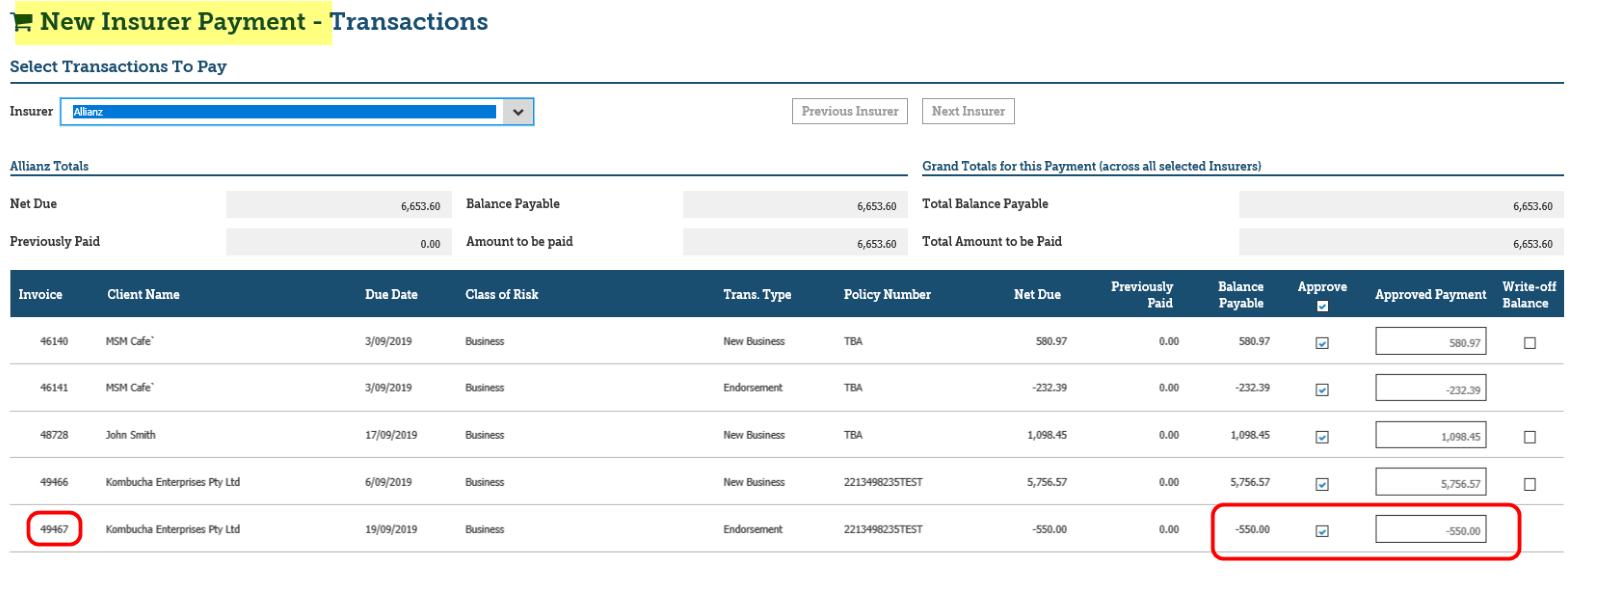
Task: Click the Next Insurer button
Action: pos(968,111)
